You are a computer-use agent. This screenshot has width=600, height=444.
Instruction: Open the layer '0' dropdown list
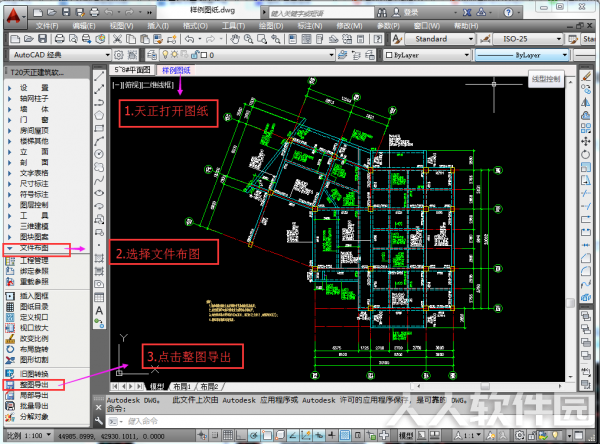(x=248, y=55)
